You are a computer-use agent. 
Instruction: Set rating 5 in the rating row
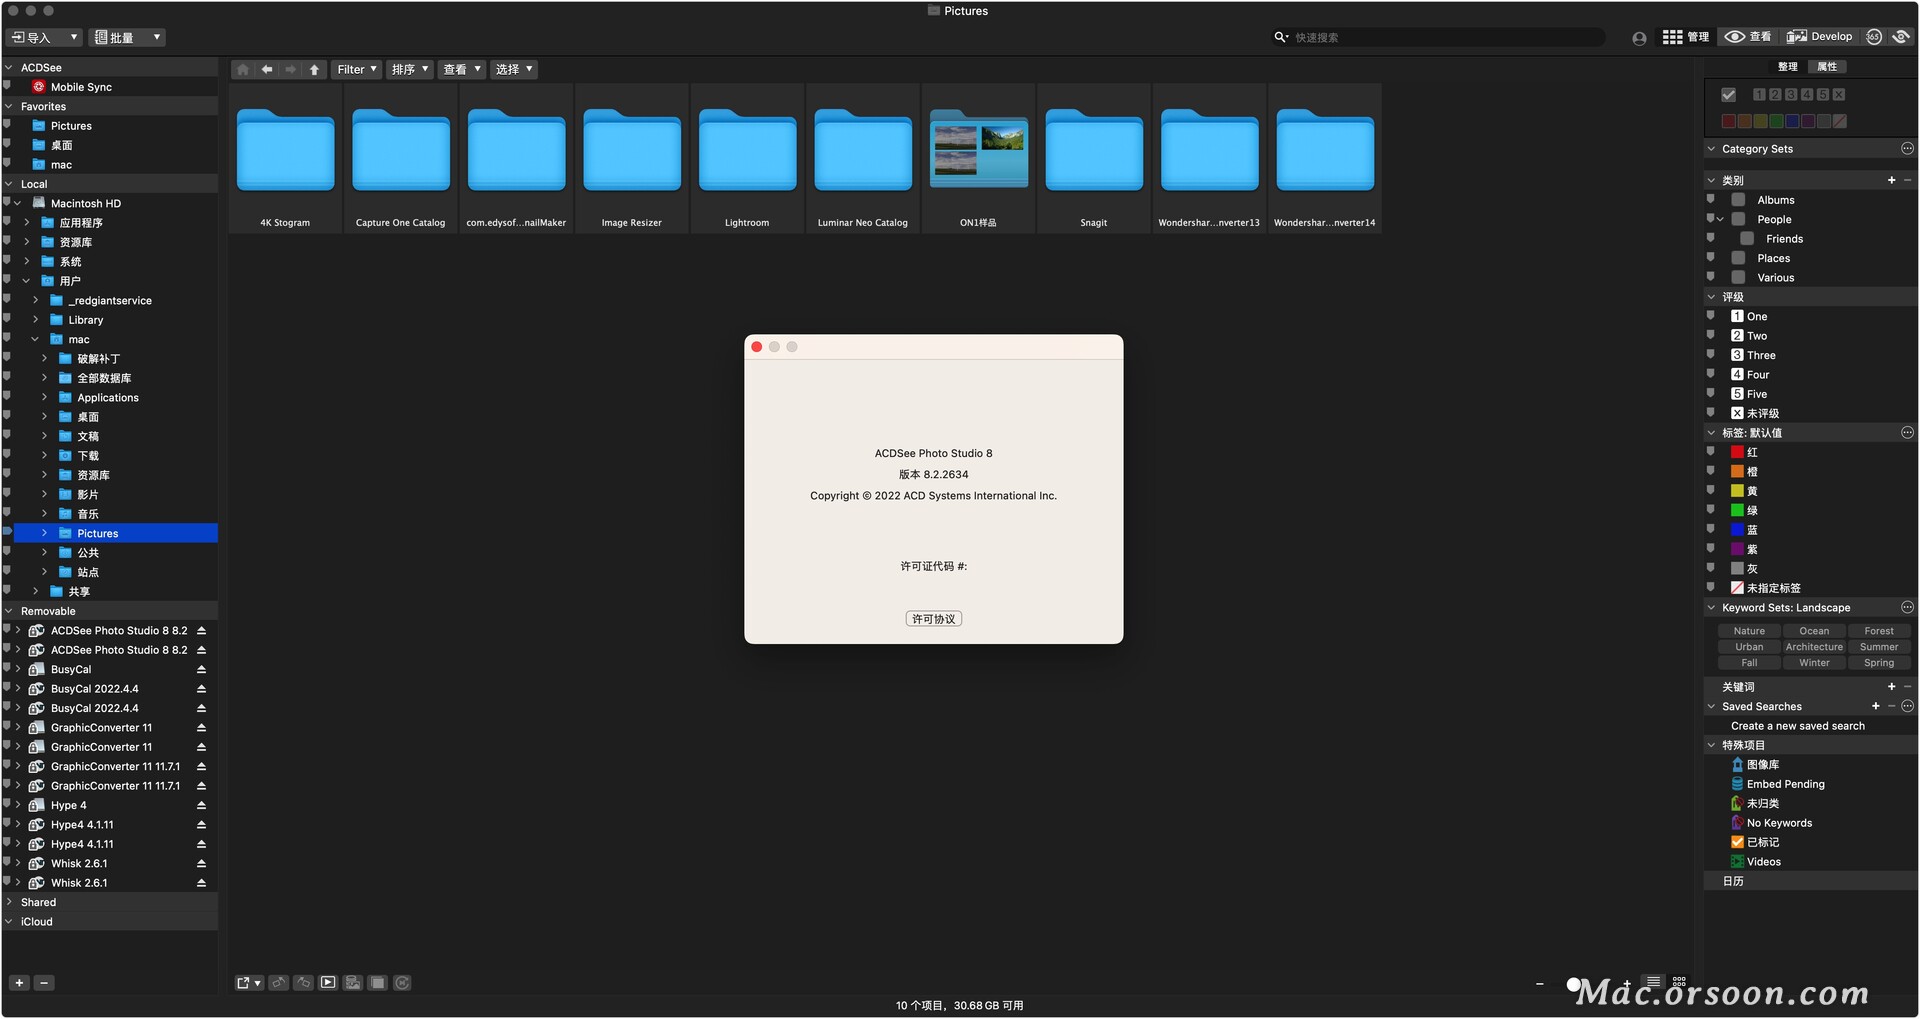coord(1823,95)
